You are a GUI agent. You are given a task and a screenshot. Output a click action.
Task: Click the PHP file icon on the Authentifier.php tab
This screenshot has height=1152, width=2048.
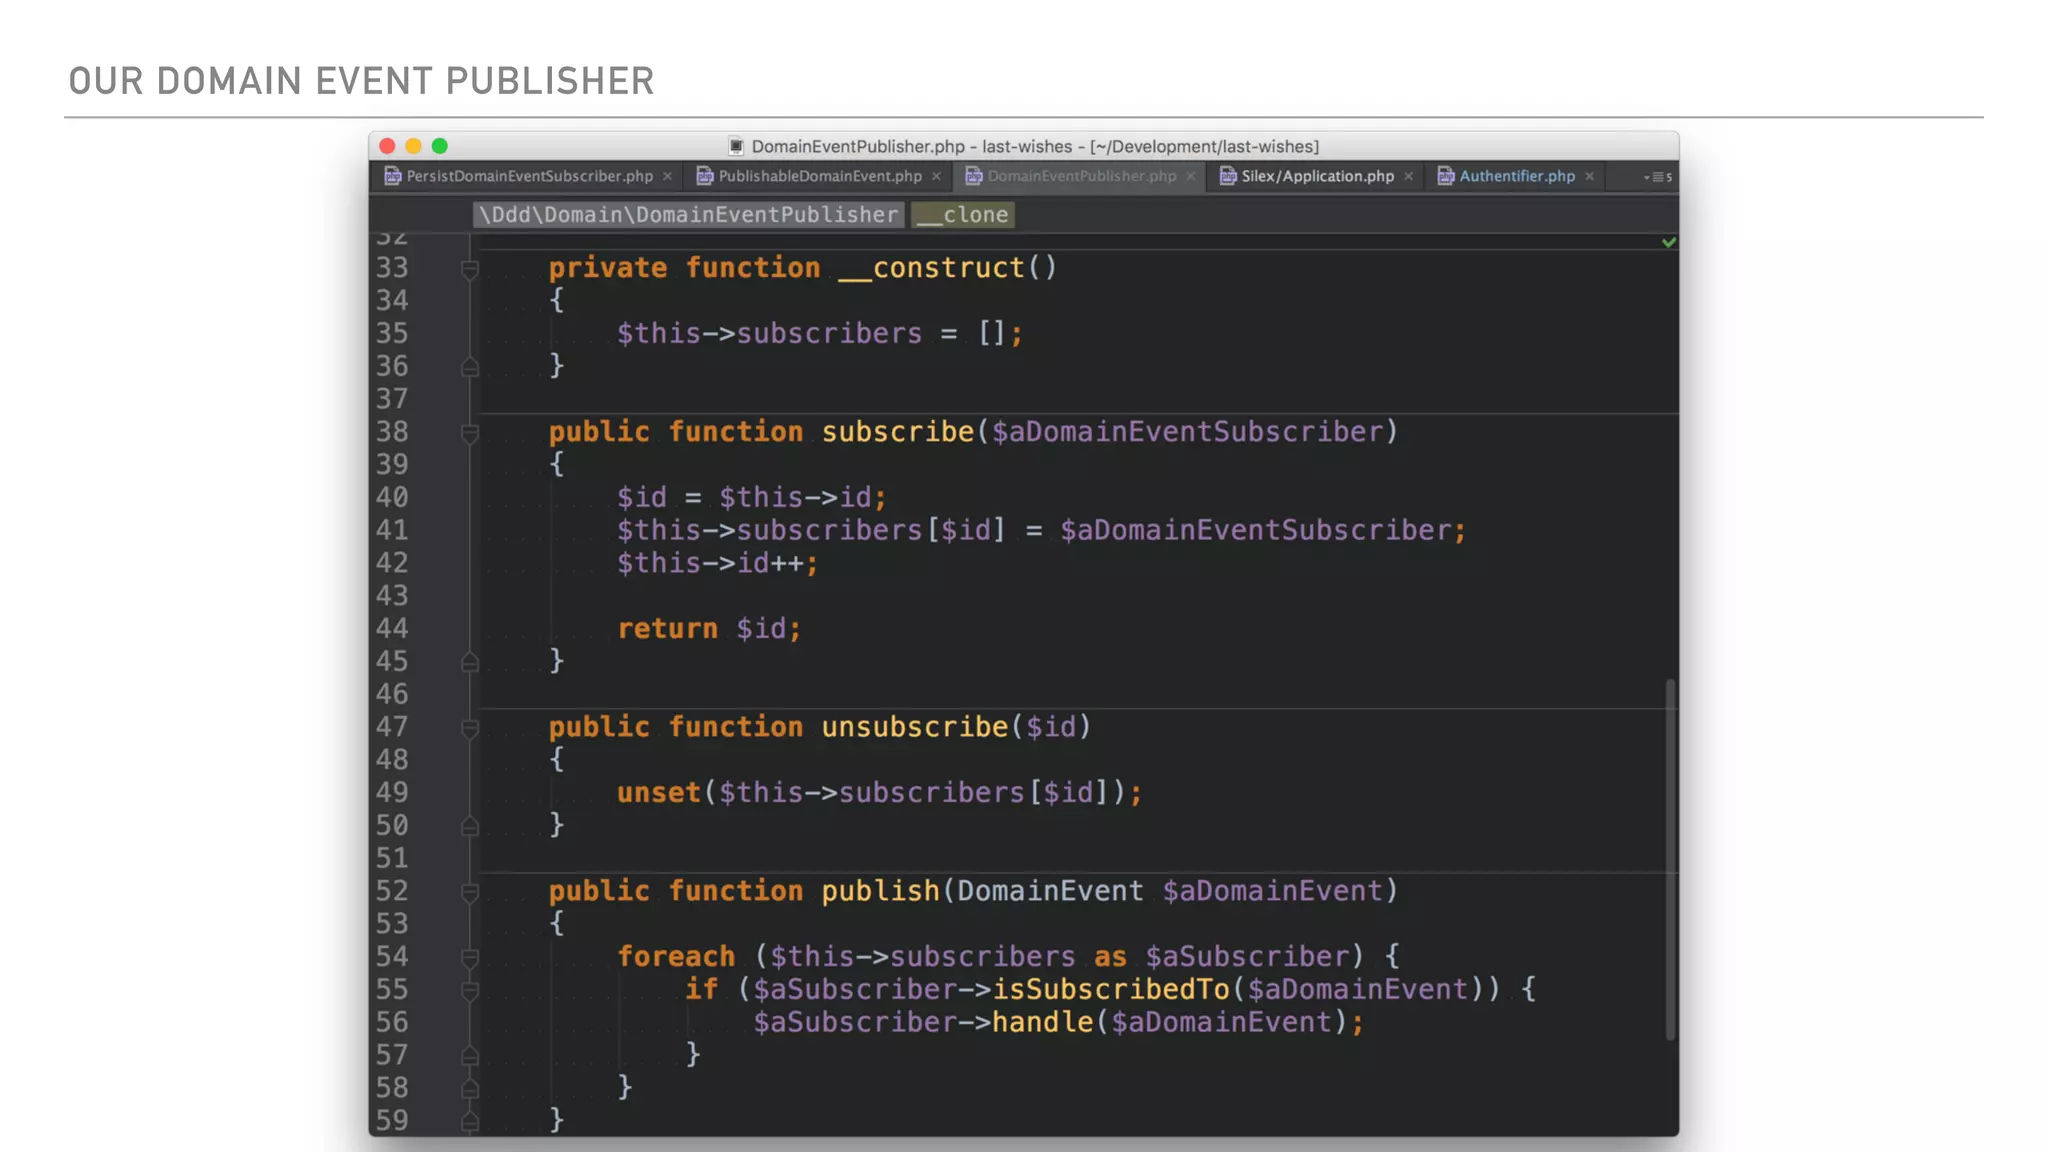(1446, 176)
